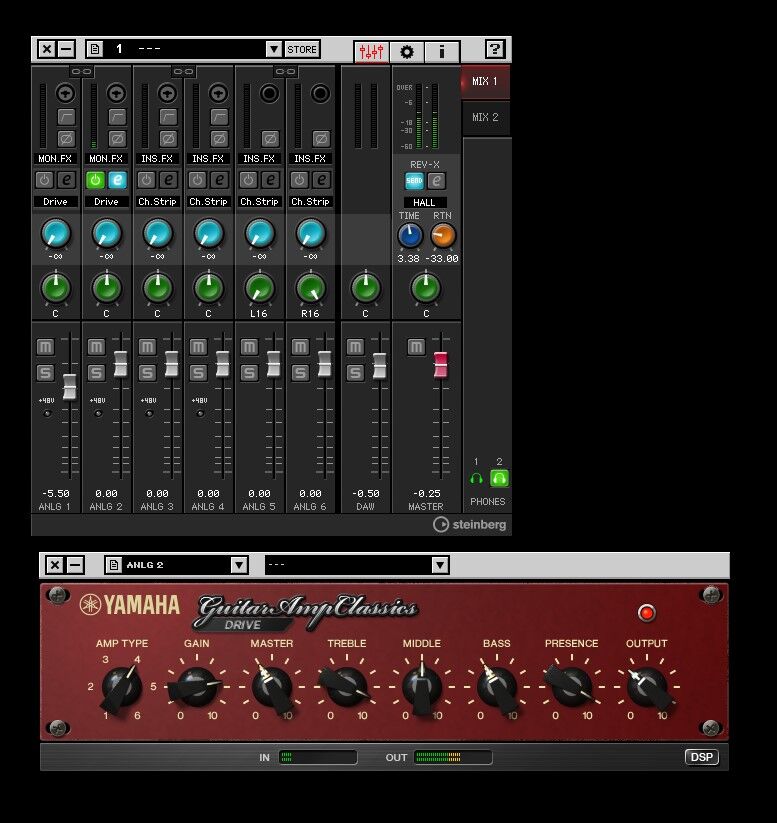Open the ANLG 2 channel dropdown arrow
777x823 pixels.
[x=239, y=565]
